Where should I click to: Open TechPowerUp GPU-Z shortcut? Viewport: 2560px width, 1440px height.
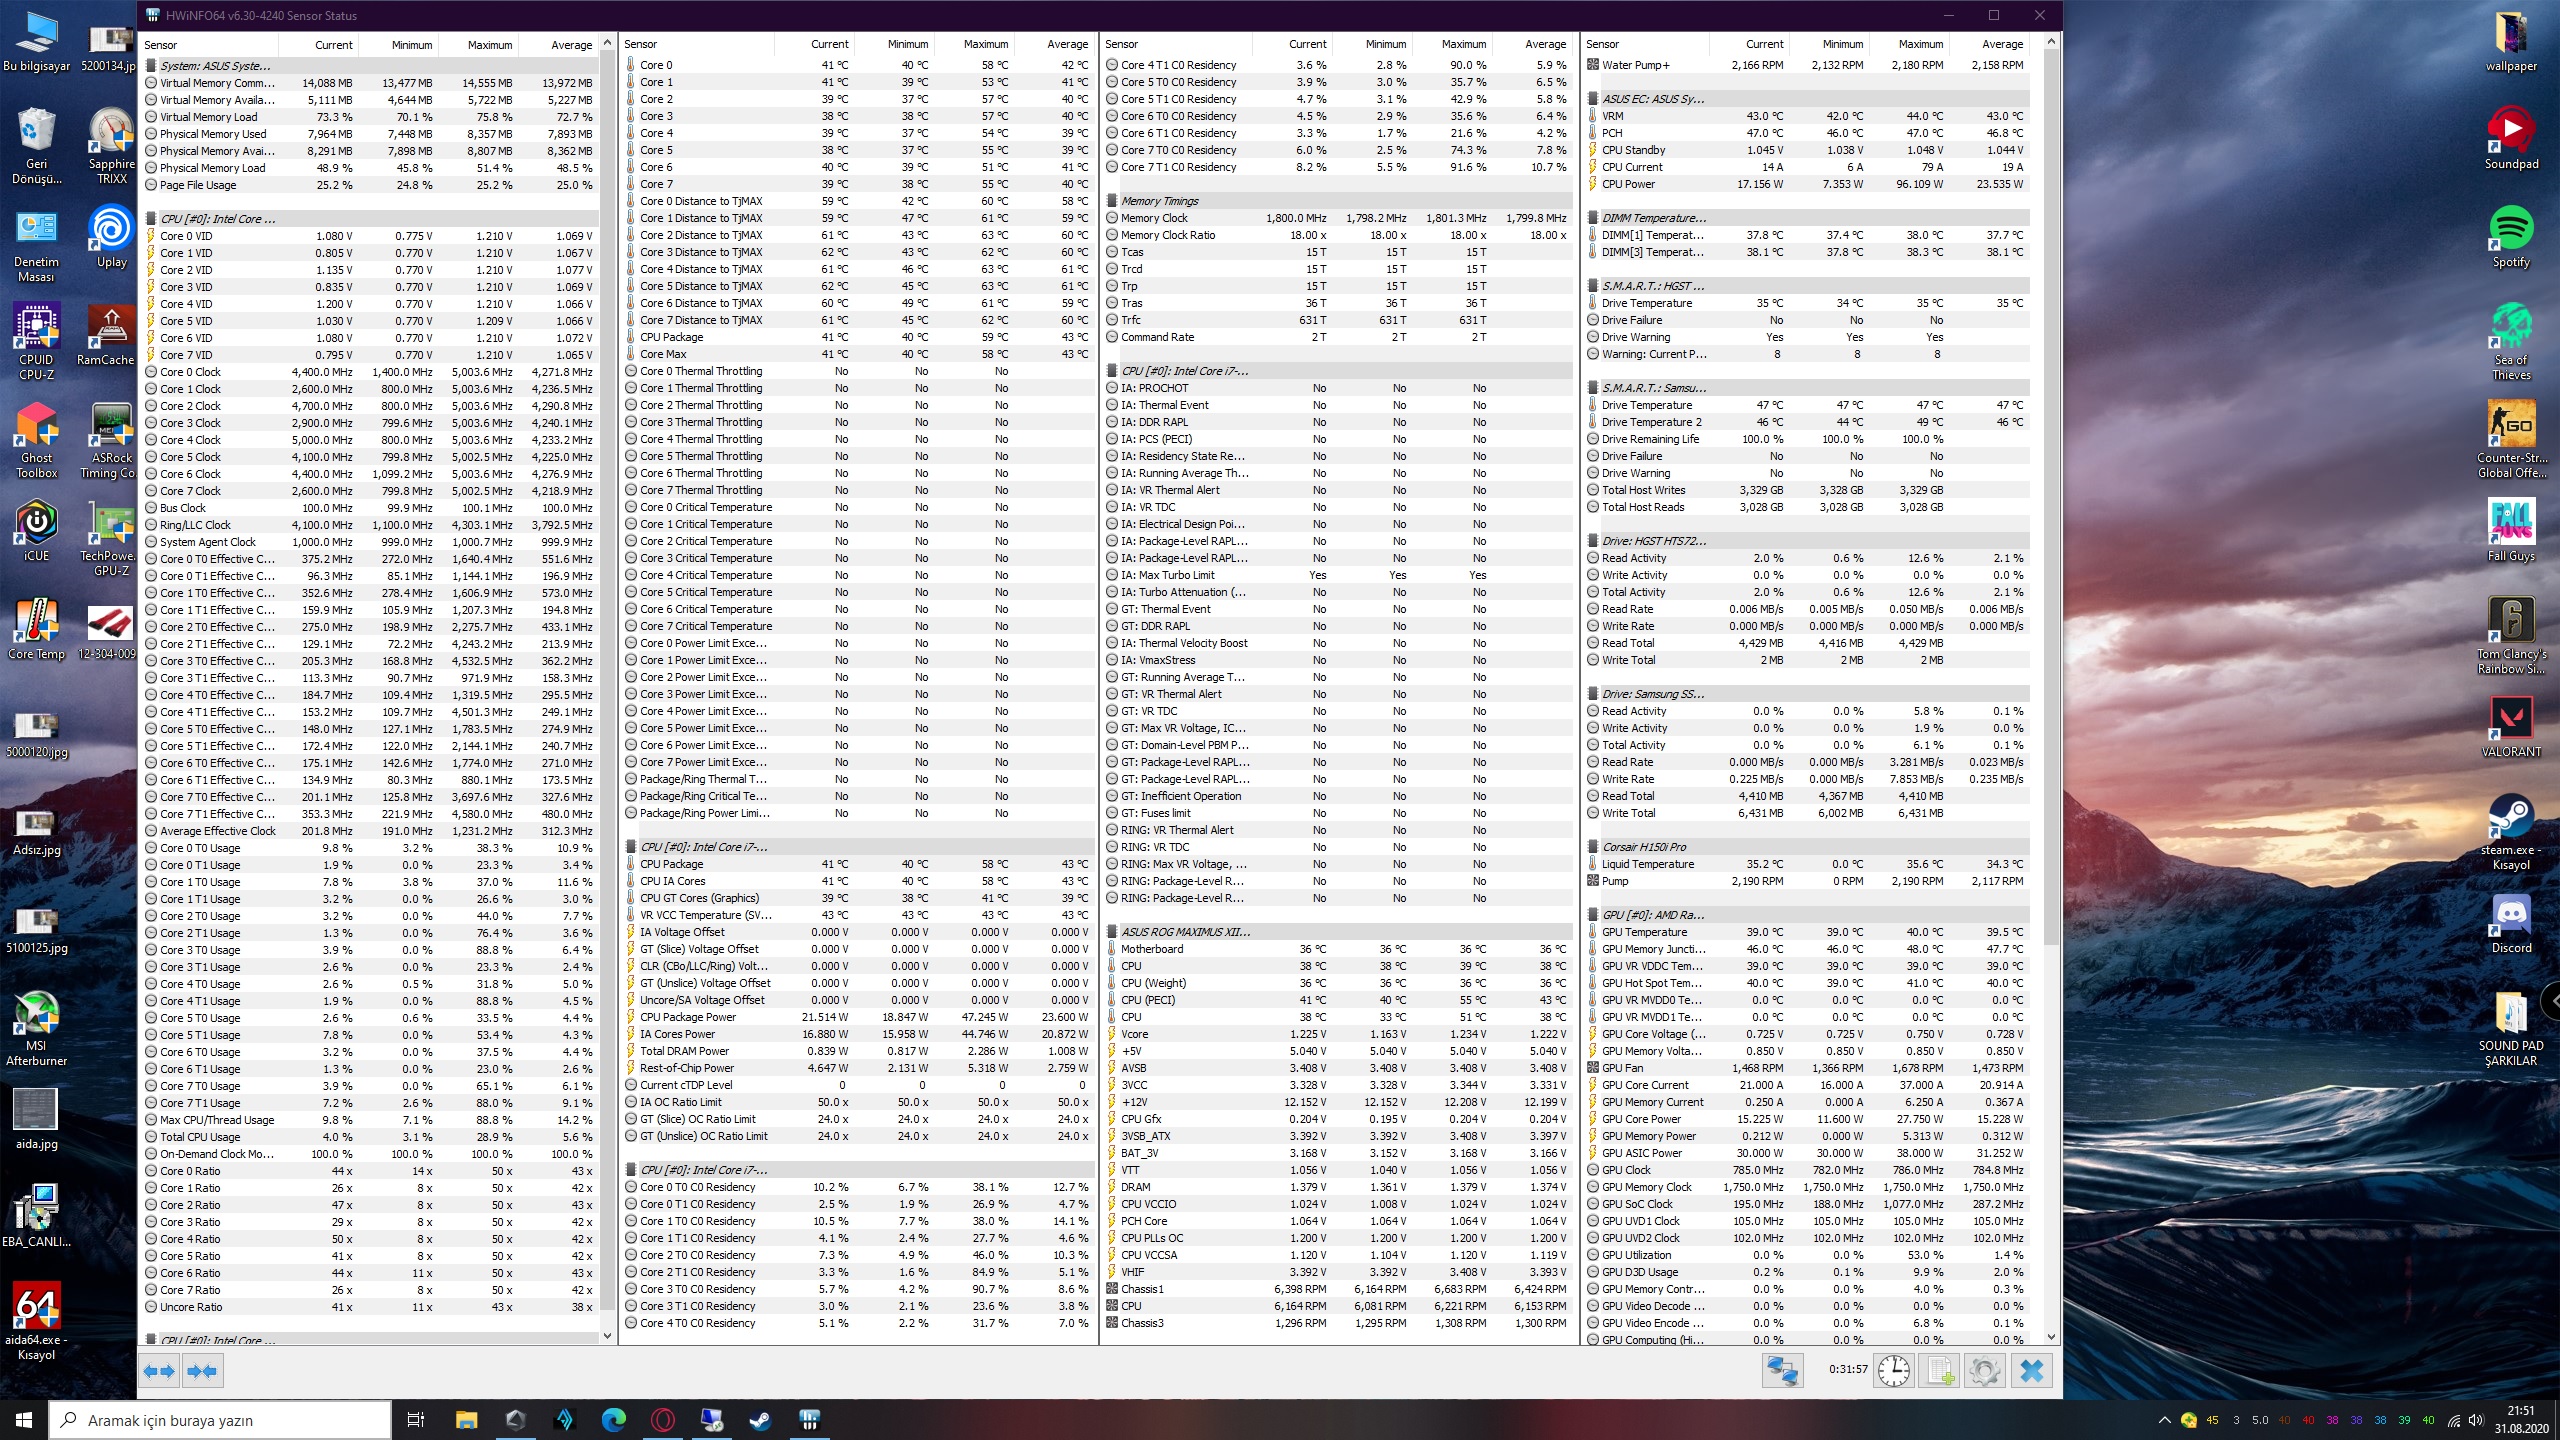[111, 538]
